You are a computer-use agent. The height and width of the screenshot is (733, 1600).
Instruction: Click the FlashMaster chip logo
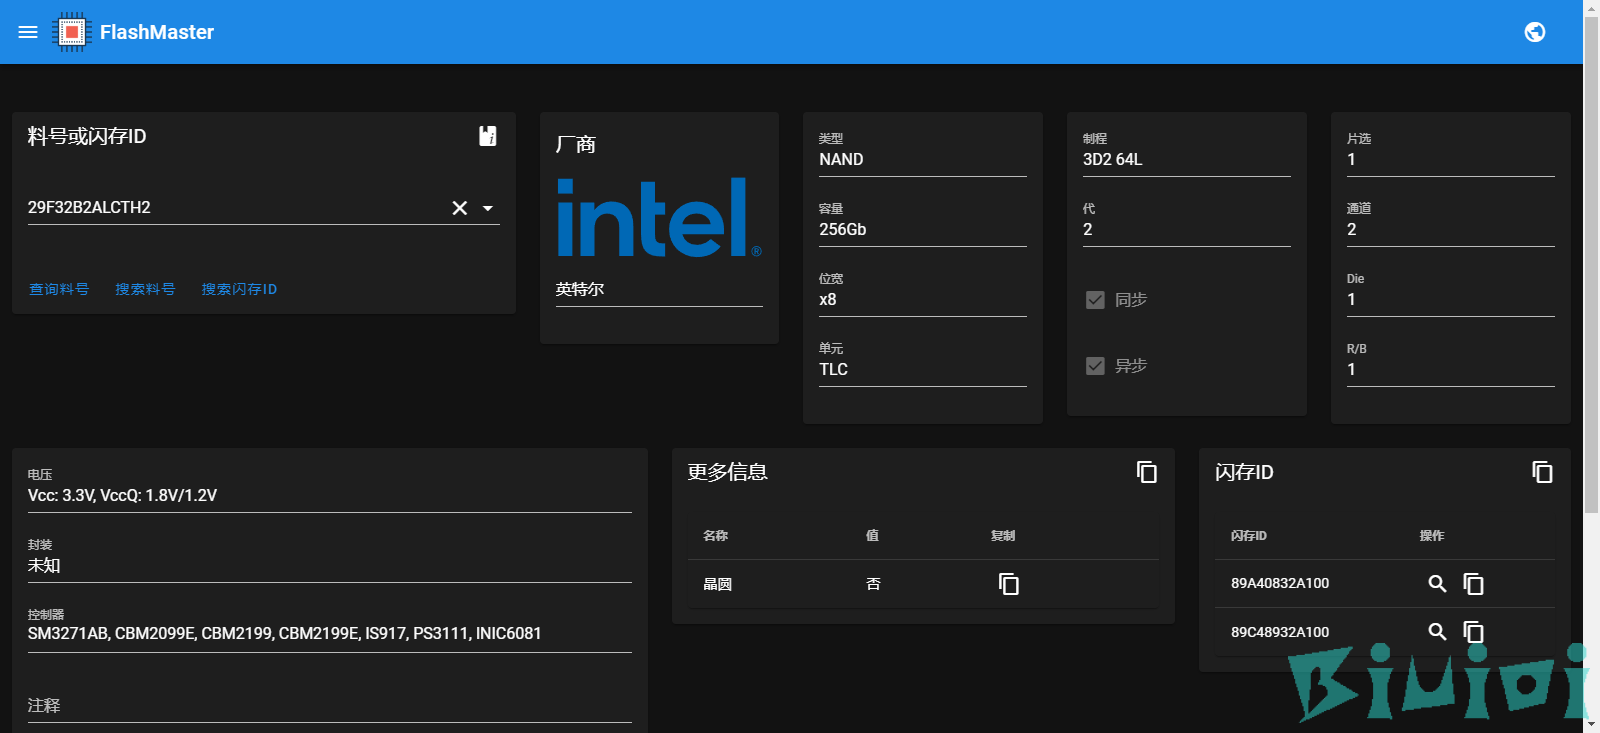tap(72, 32)
